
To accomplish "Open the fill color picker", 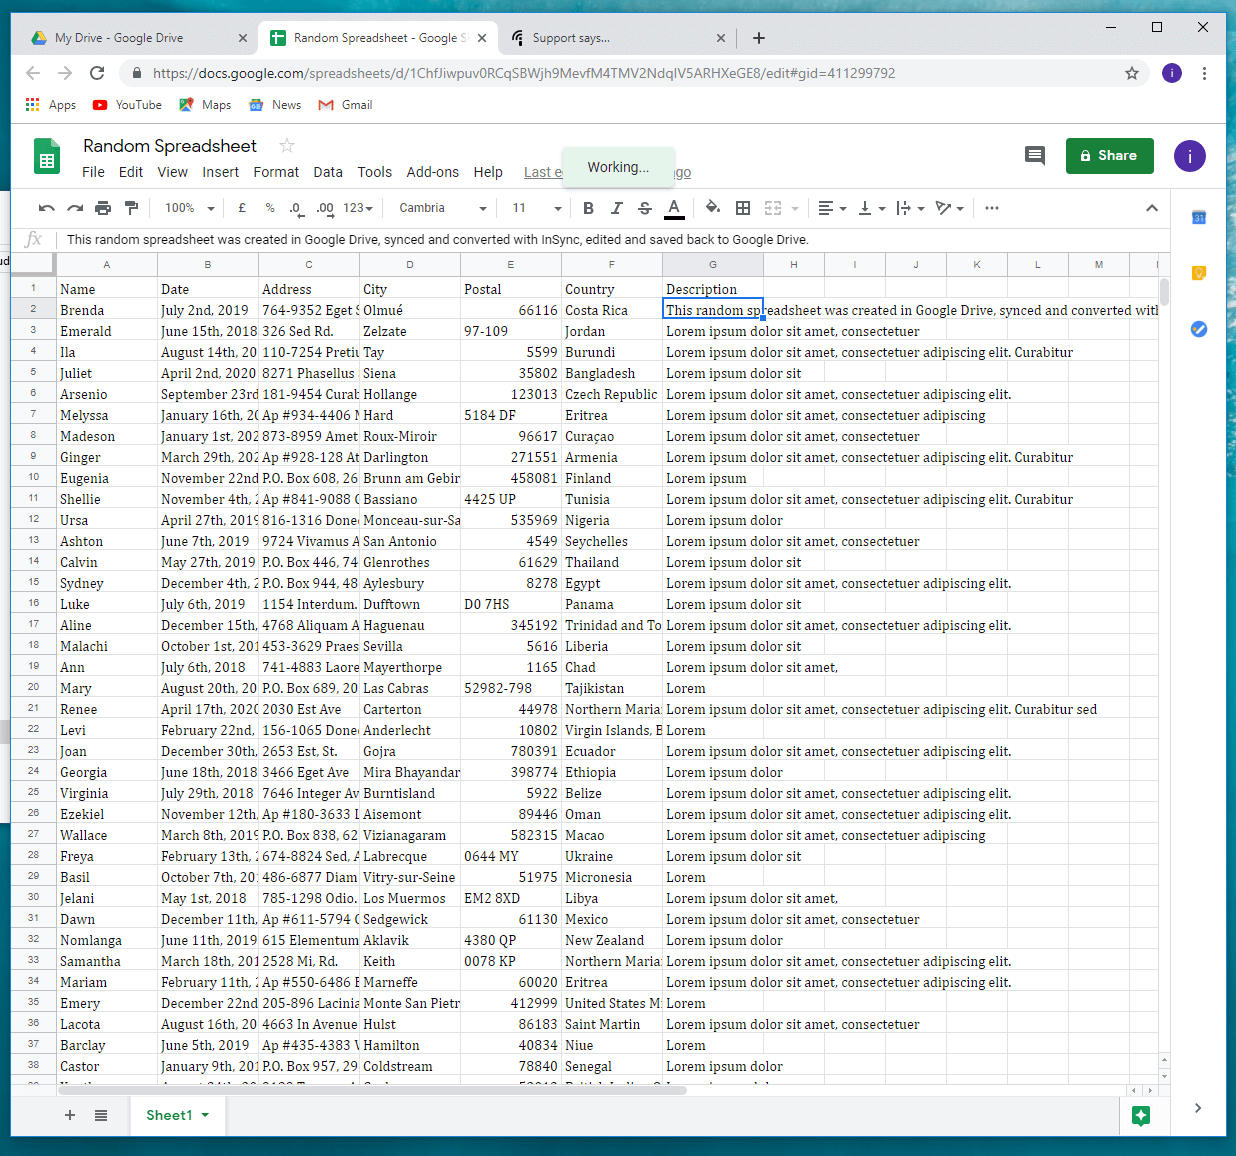I will pyautogui.click(x=712, y=208).
